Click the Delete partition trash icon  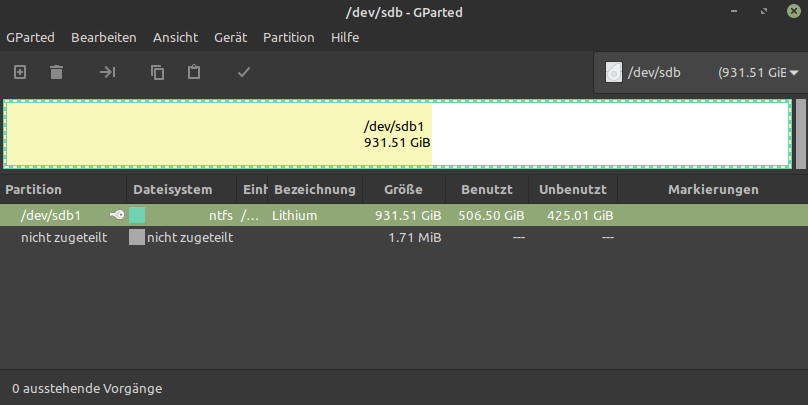pyautogui.click(x=57, y=72)
